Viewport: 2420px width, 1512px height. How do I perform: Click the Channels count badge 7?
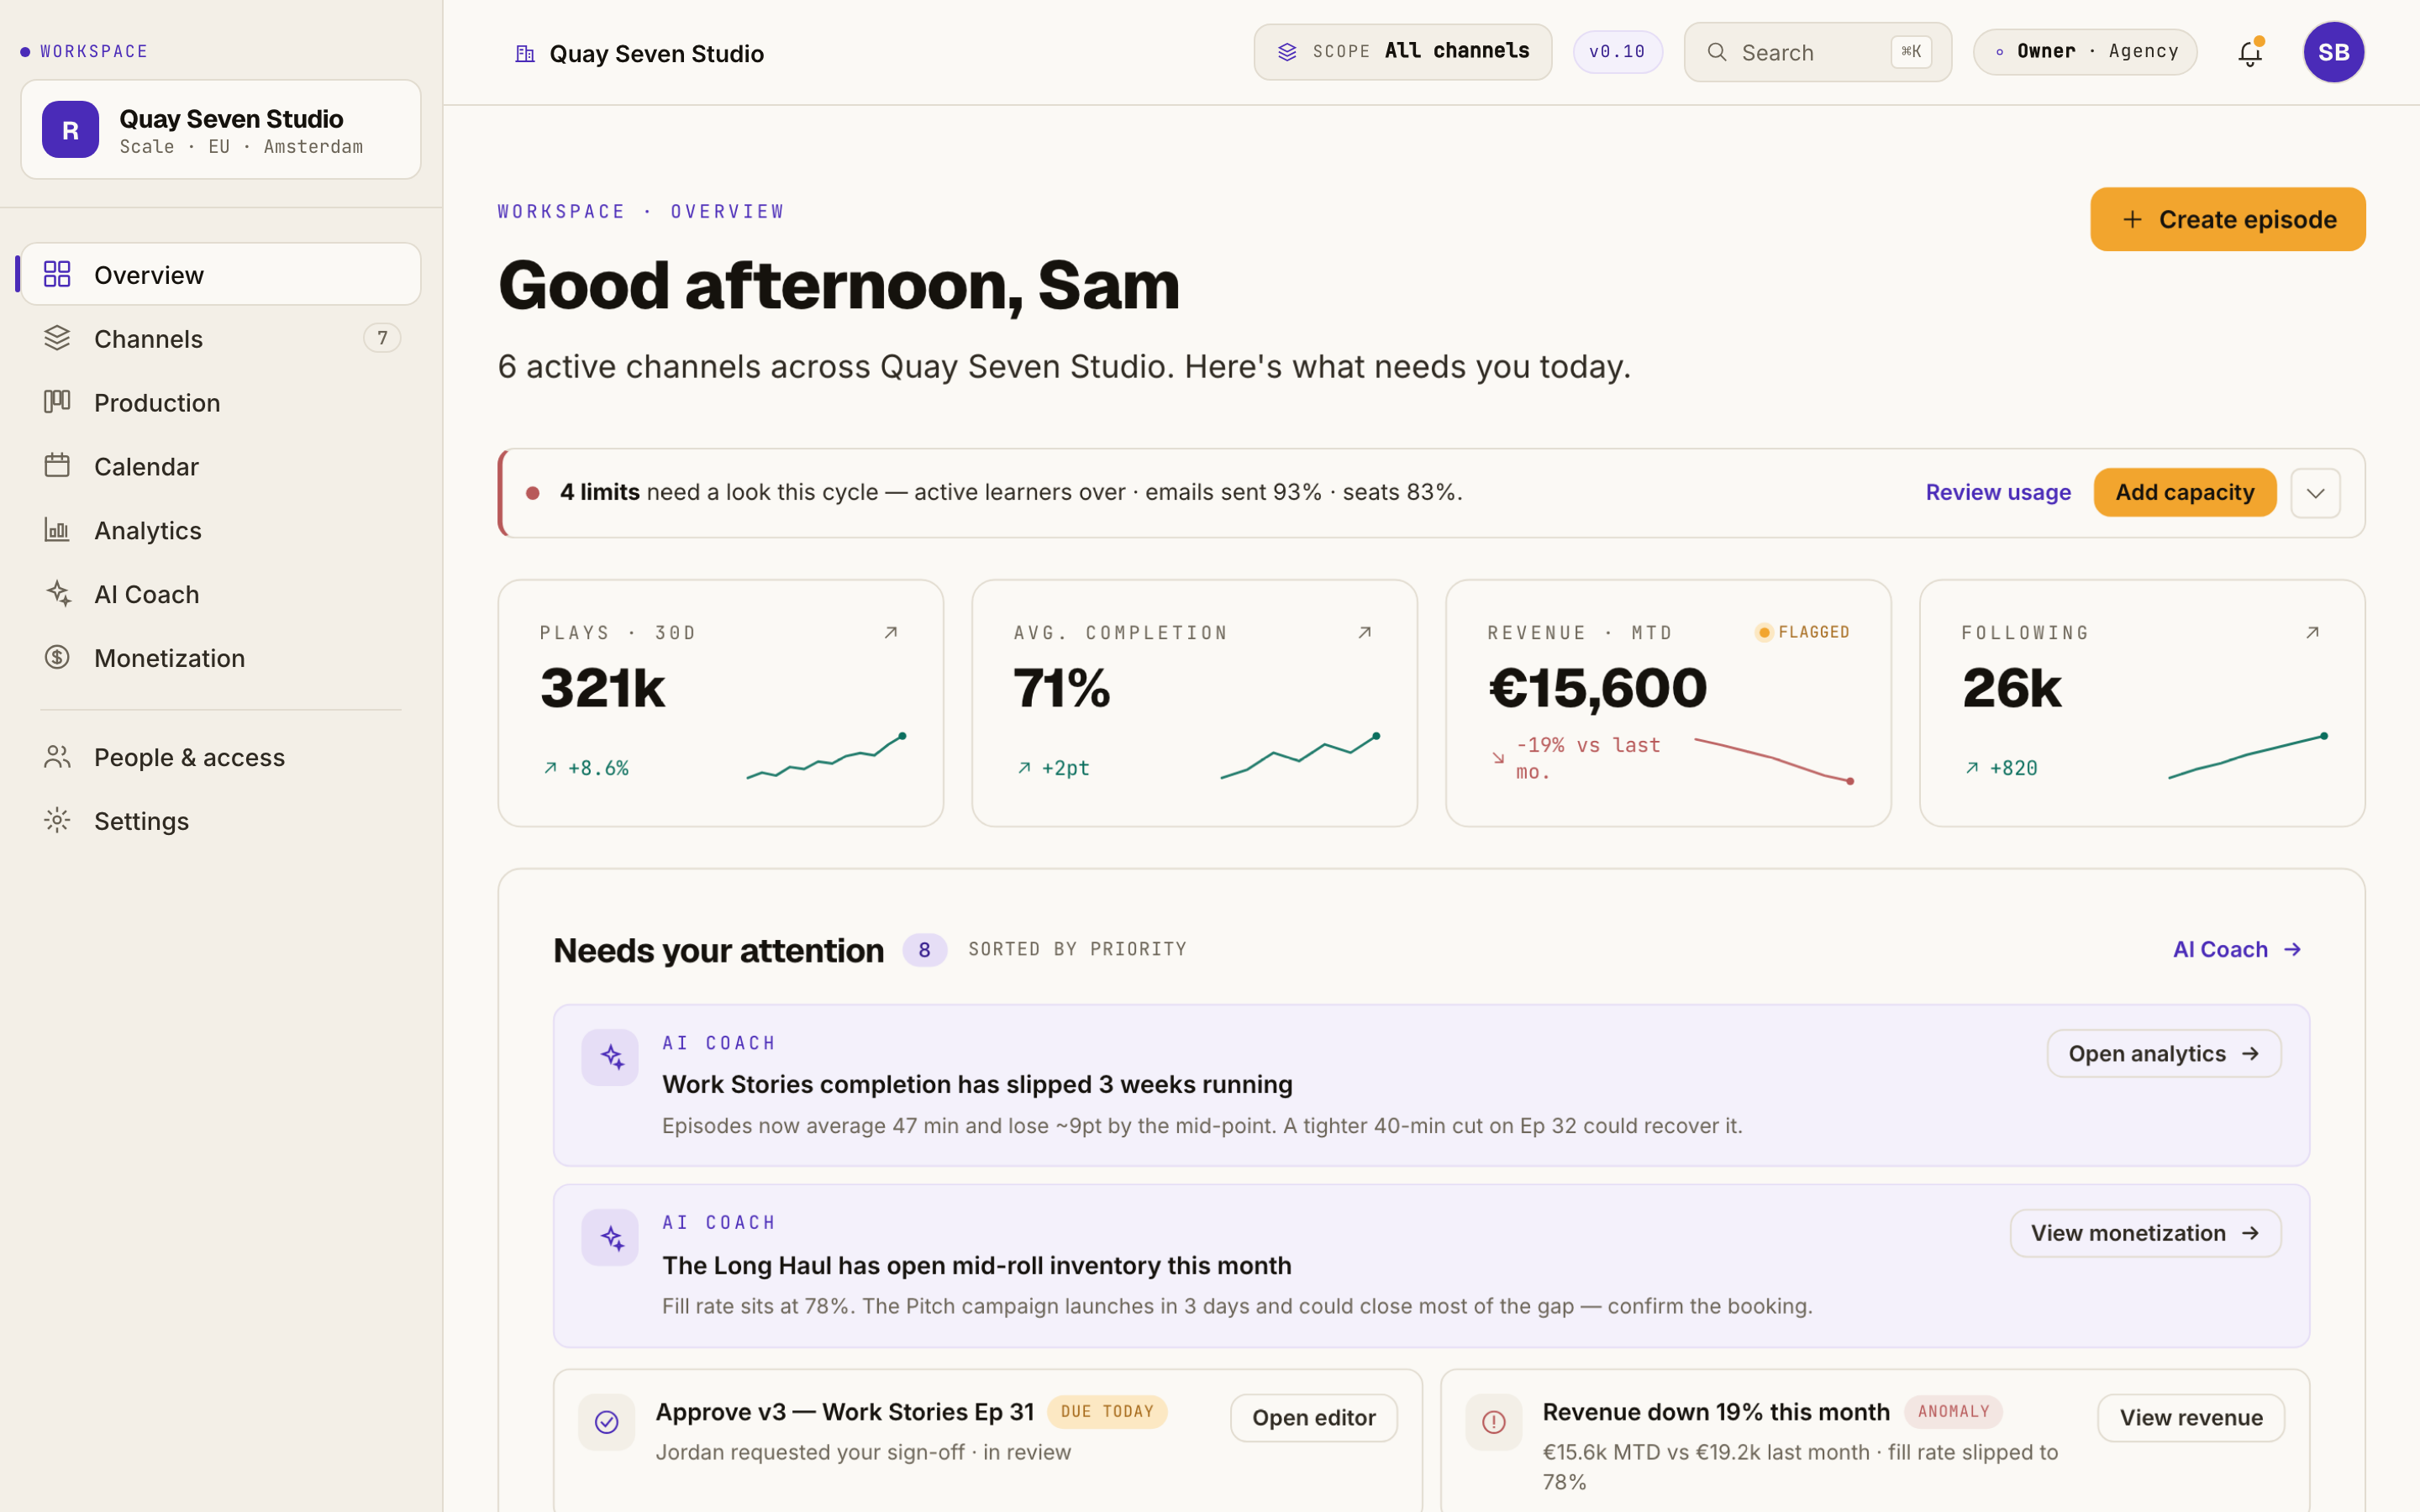(x=382, y=338)
